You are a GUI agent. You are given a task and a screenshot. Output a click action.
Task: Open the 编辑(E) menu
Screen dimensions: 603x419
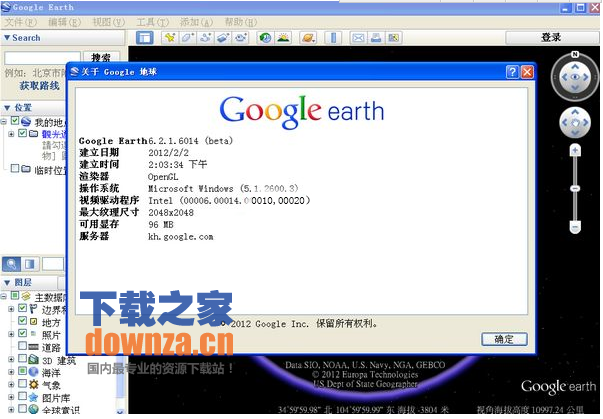[x=64, y=22]
